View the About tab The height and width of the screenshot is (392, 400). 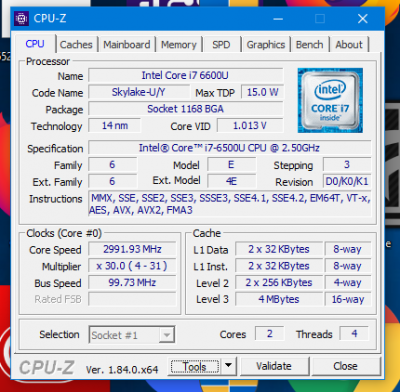(349, 45)
